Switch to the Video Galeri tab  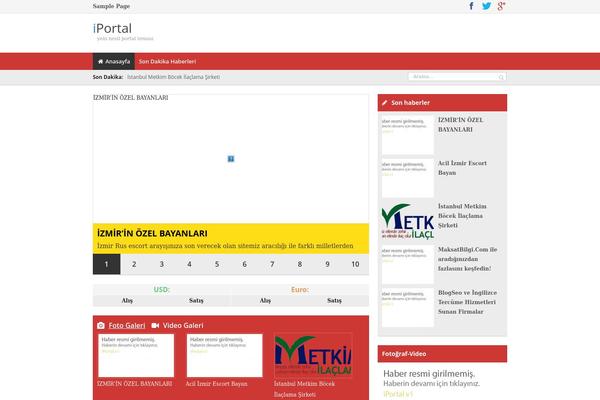(x=183, y=325)
